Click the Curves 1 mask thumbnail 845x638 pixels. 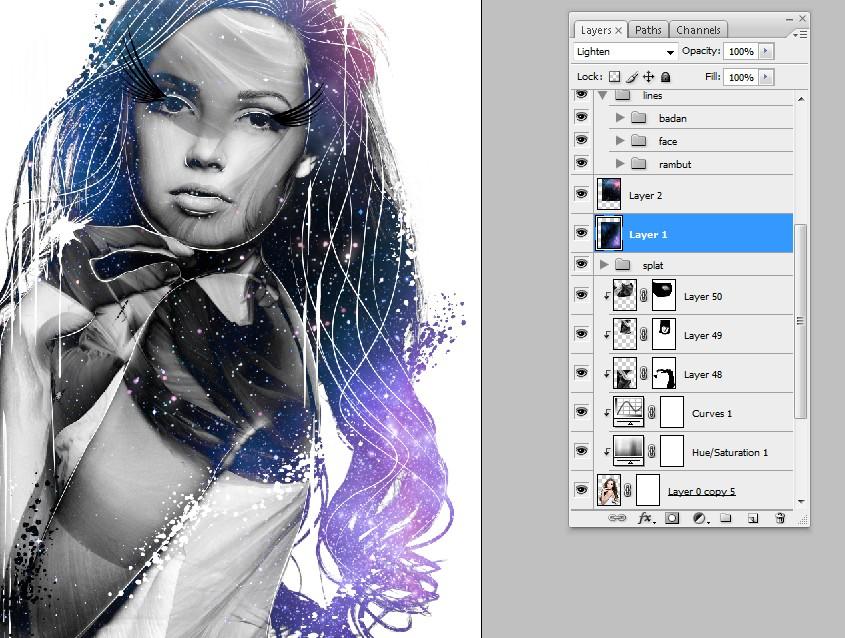672,412
